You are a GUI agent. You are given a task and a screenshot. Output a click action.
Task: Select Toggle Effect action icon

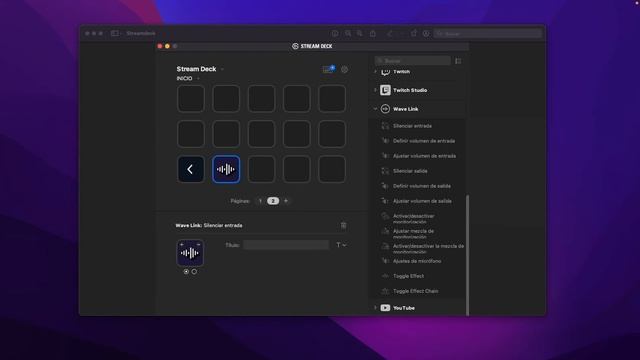(385, 276)
